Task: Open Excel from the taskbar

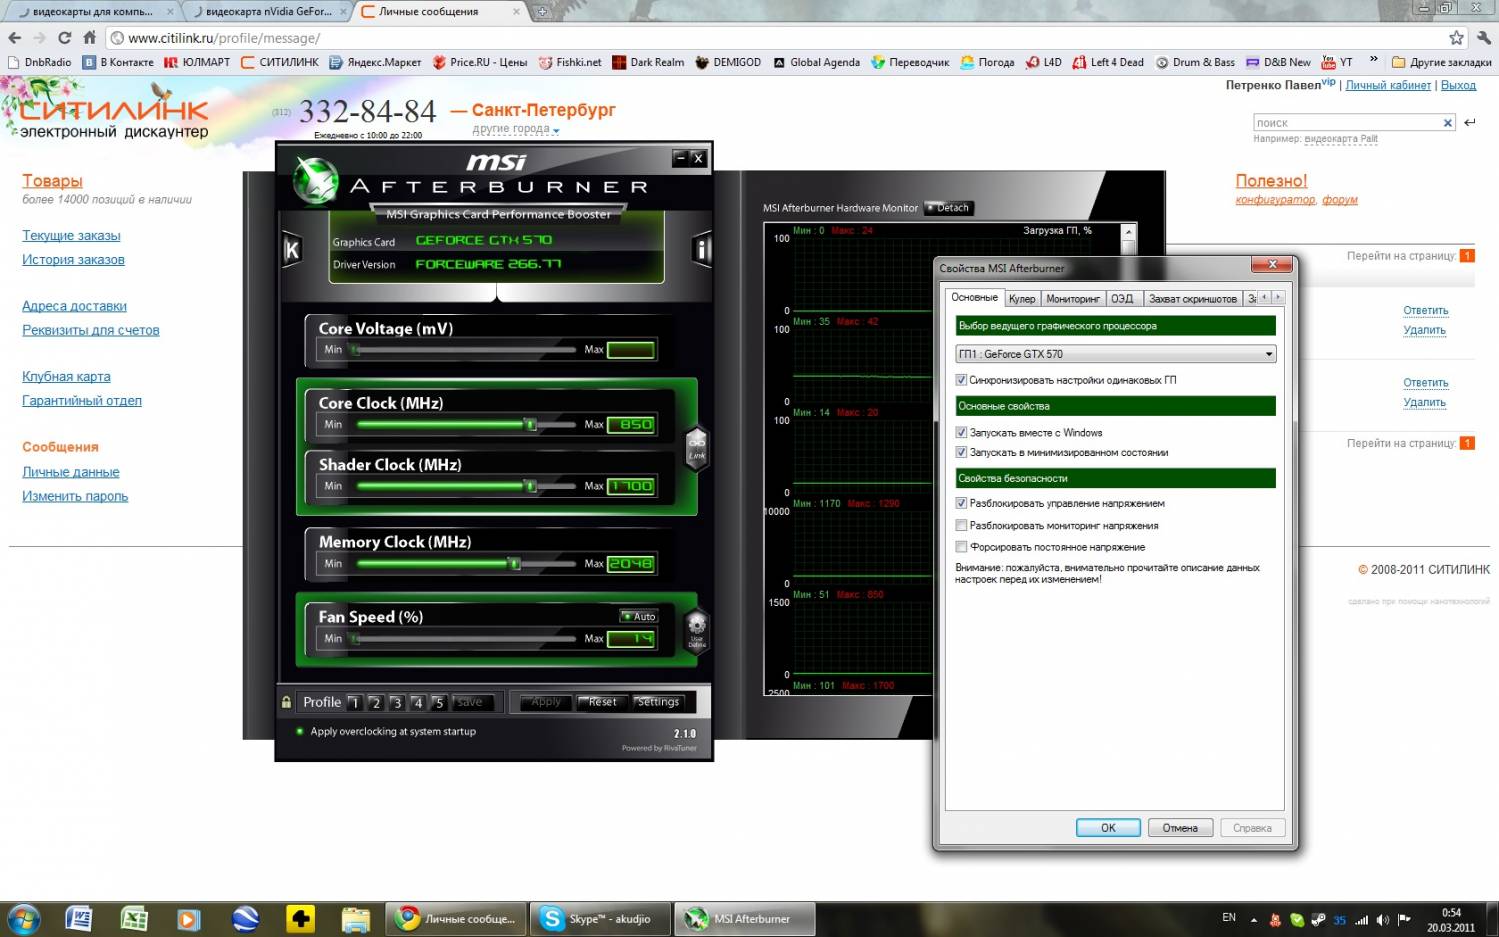Action: [133, 919]
